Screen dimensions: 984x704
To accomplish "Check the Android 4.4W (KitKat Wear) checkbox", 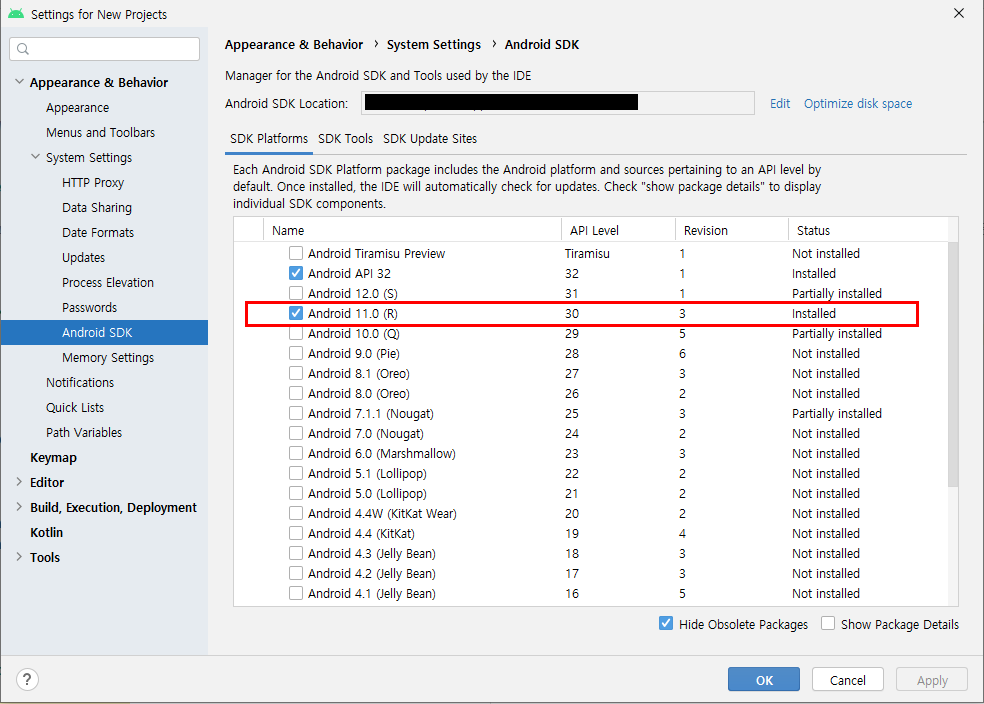I will [296, 514].
